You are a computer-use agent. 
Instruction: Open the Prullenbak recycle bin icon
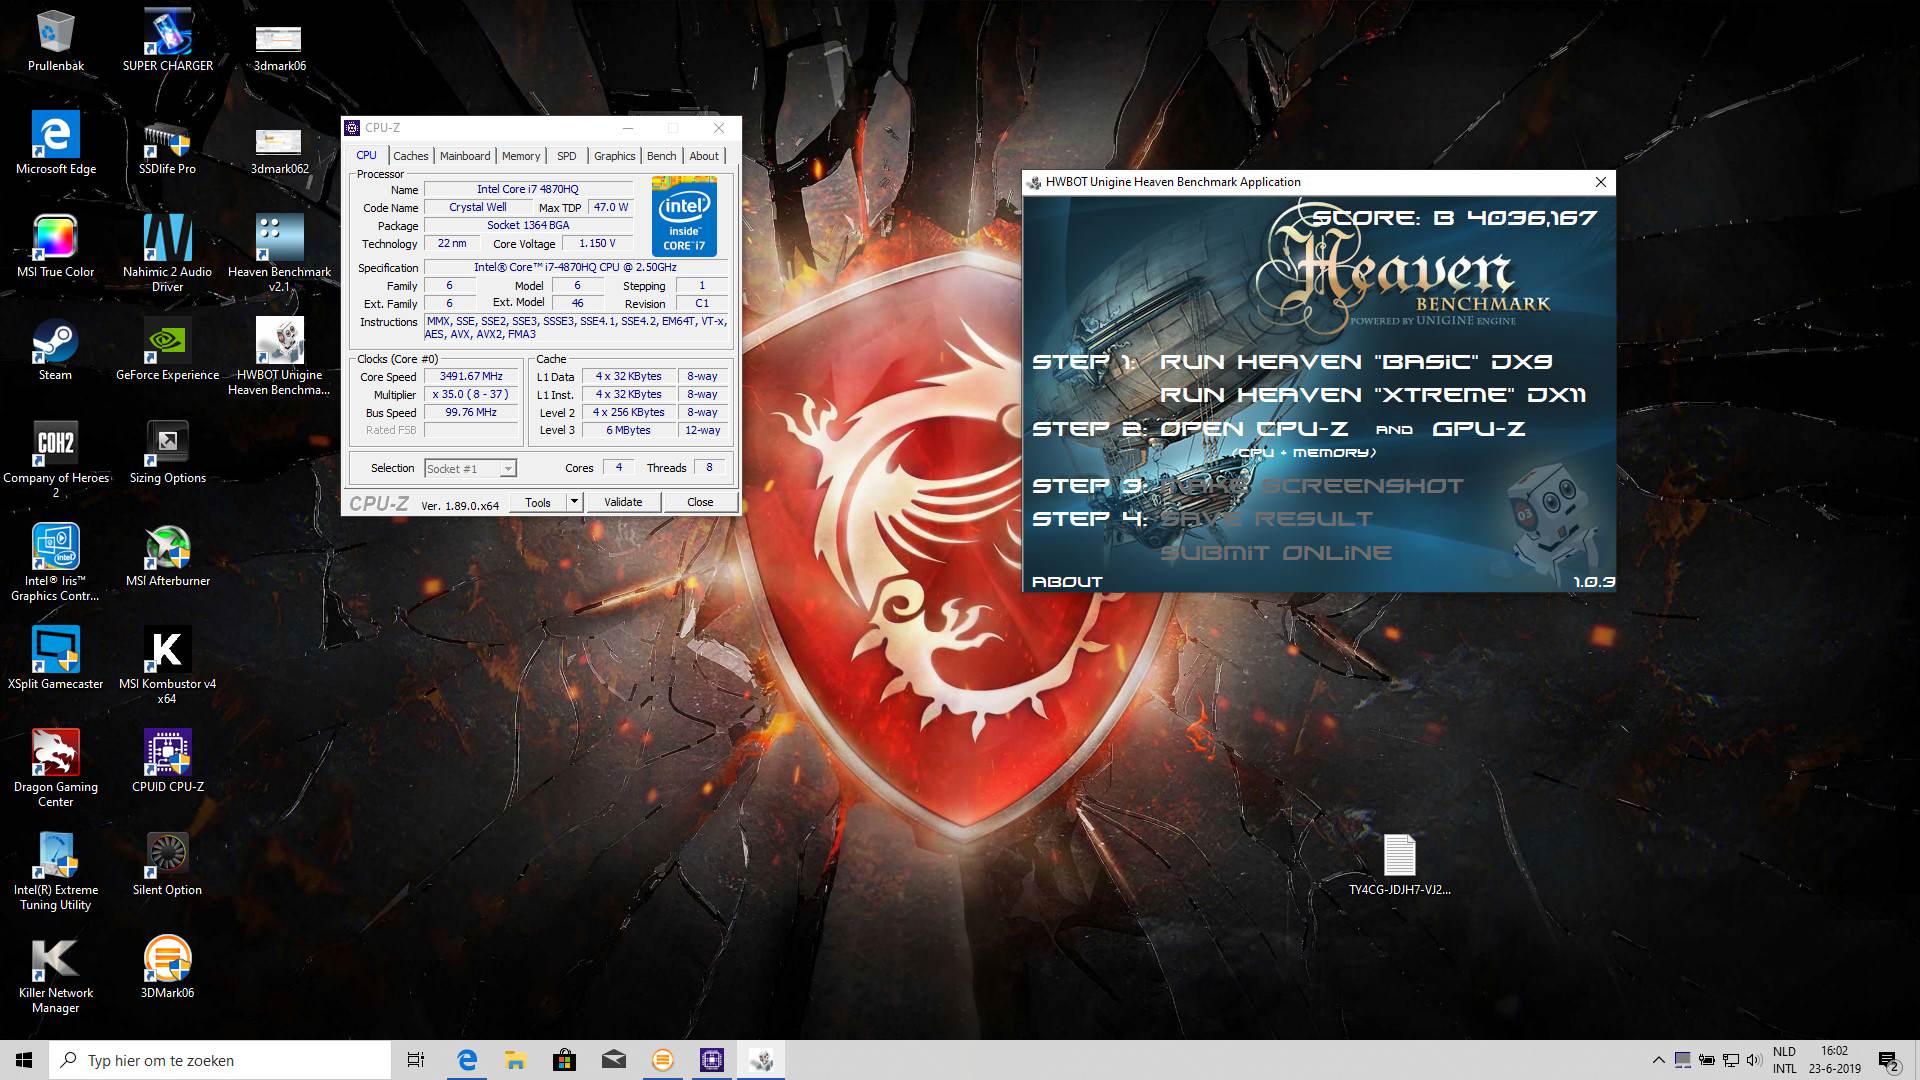(x=56, y=42)
